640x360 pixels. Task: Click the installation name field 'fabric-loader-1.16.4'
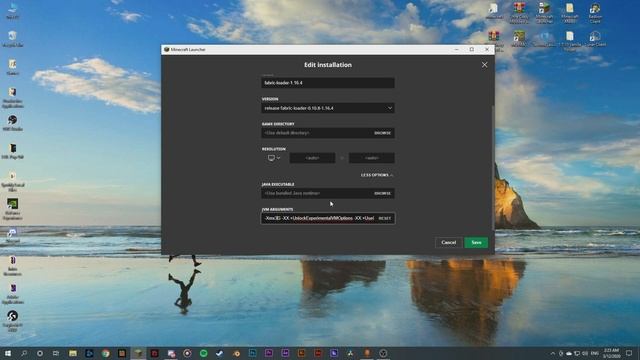328,83
